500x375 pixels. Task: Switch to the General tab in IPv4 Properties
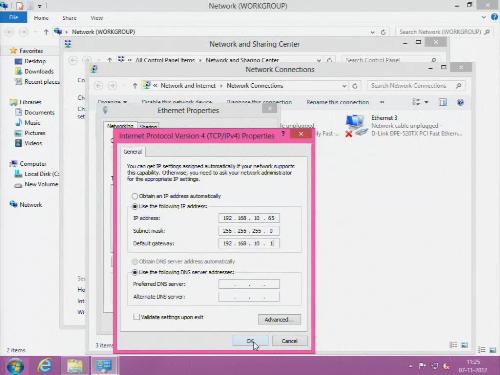(x=133, y=152)
